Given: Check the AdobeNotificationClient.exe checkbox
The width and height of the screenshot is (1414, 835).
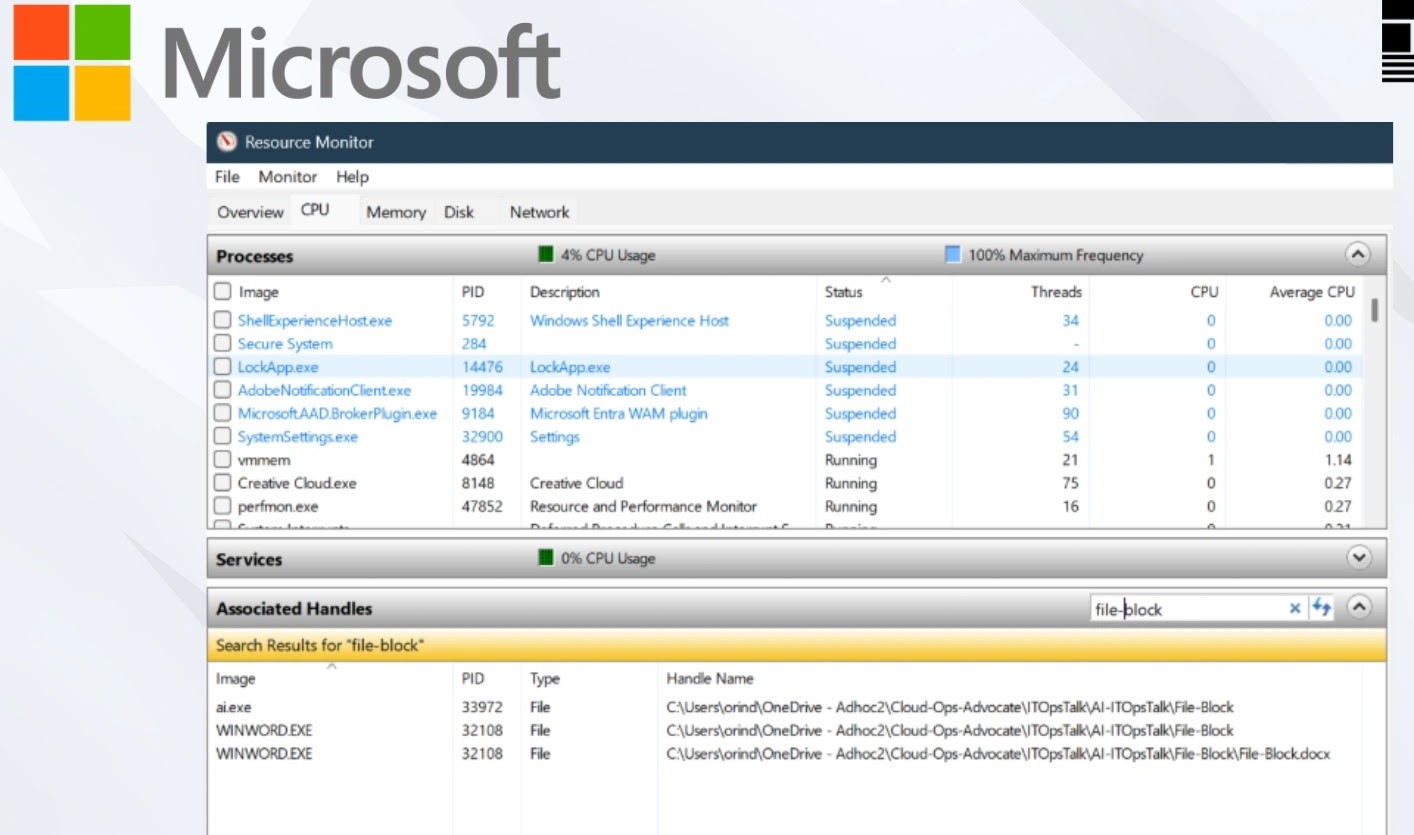Looking at the screenshot, I should (x=223, y=390).
